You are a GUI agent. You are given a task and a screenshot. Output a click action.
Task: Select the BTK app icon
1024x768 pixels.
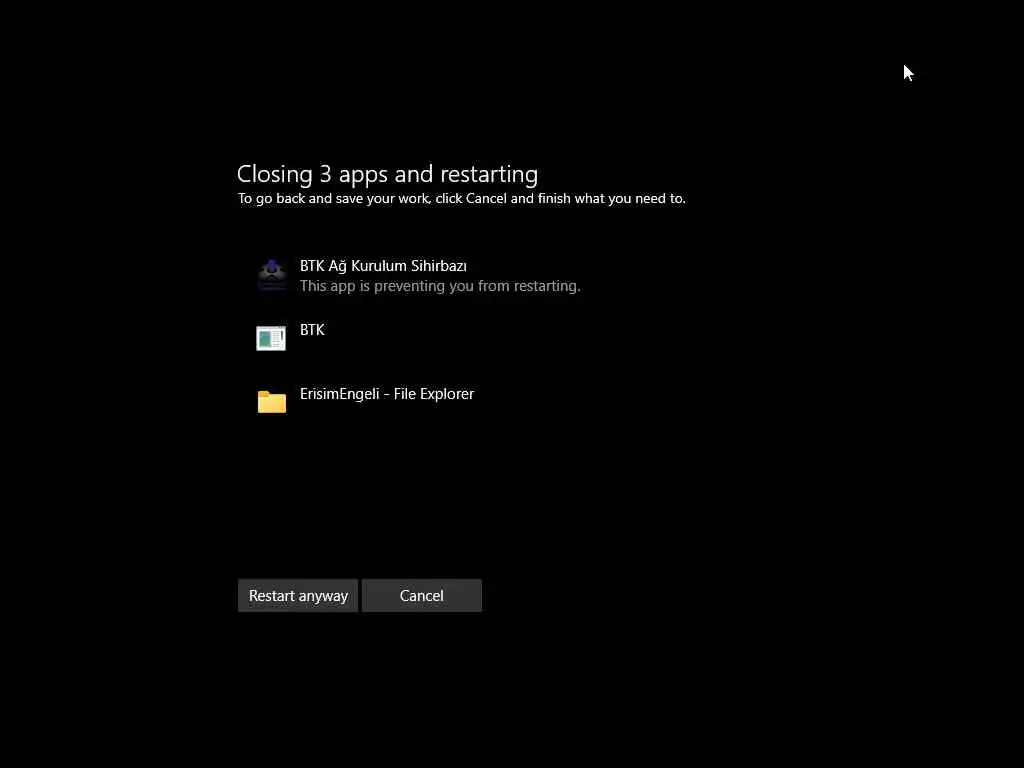tap(271, 338)
